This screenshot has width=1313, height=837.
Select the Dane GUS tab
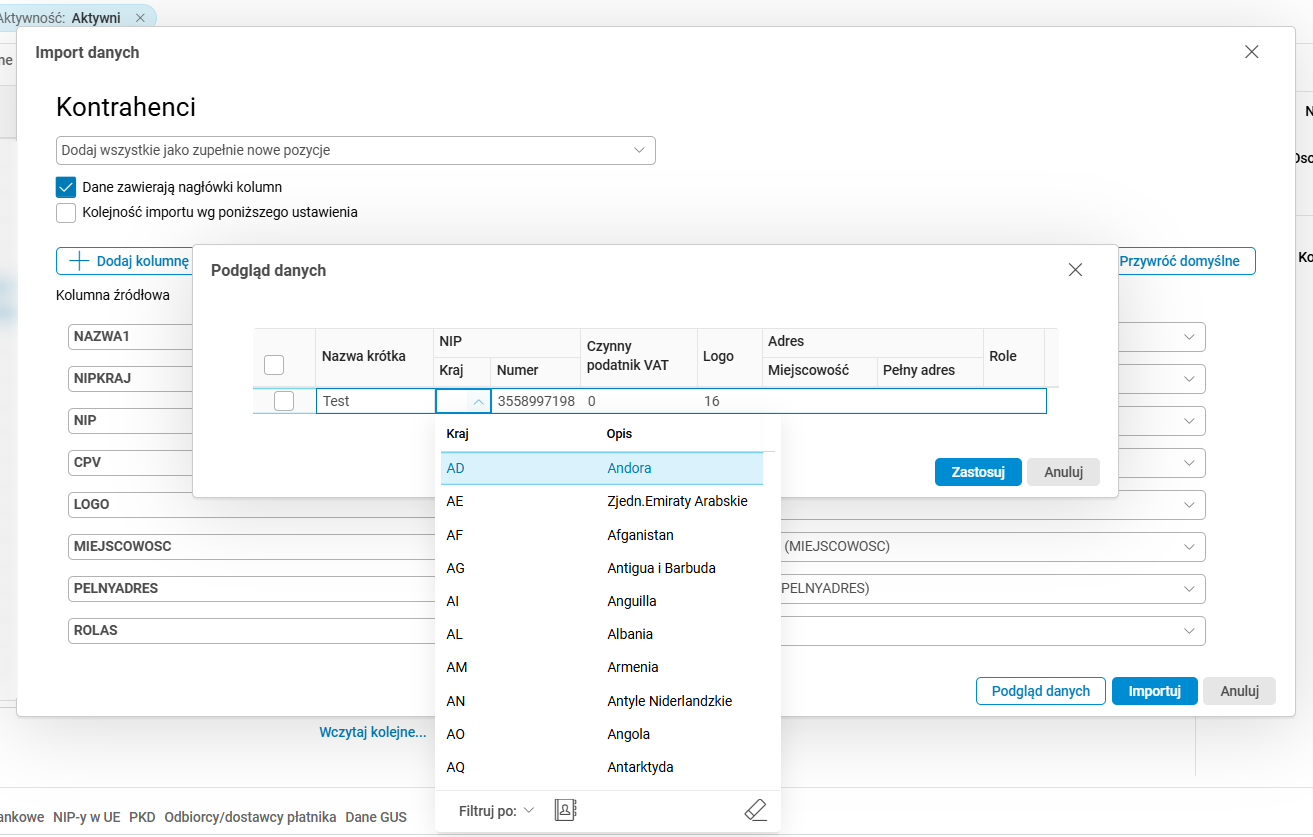(x=376, y=817)
